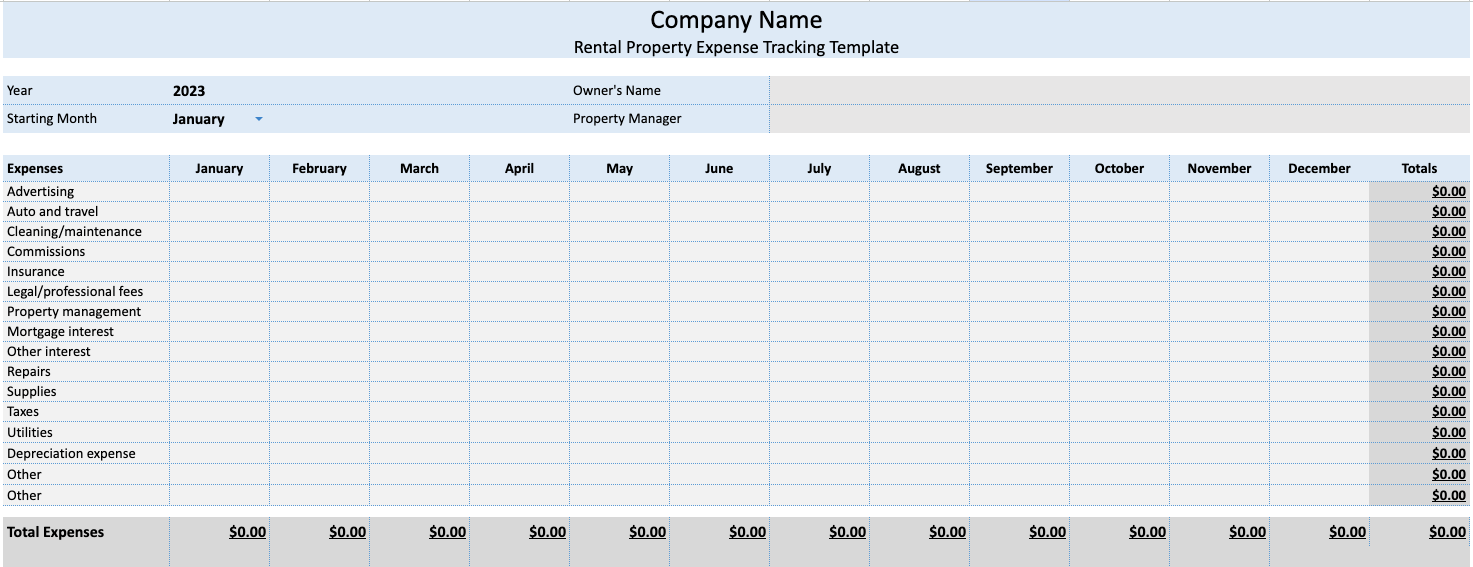The height and width of the screenshot is (567, 1473).
Task: Click the Total Expenses amount for July
Action: (847, 532)
